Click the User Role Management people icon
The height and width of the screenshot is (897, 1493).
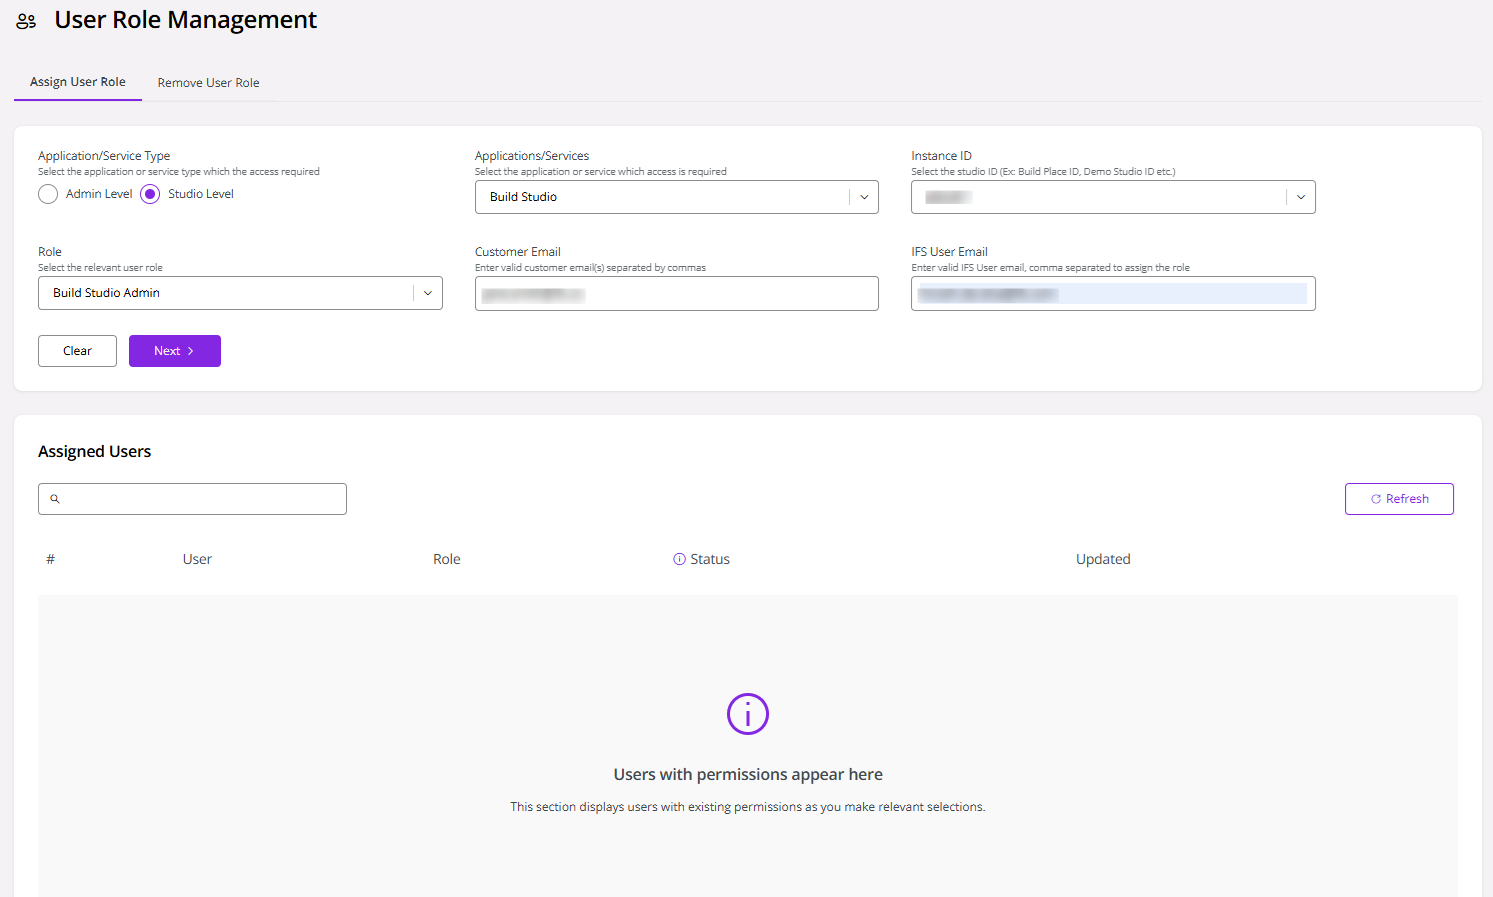[x=26, y=21]
